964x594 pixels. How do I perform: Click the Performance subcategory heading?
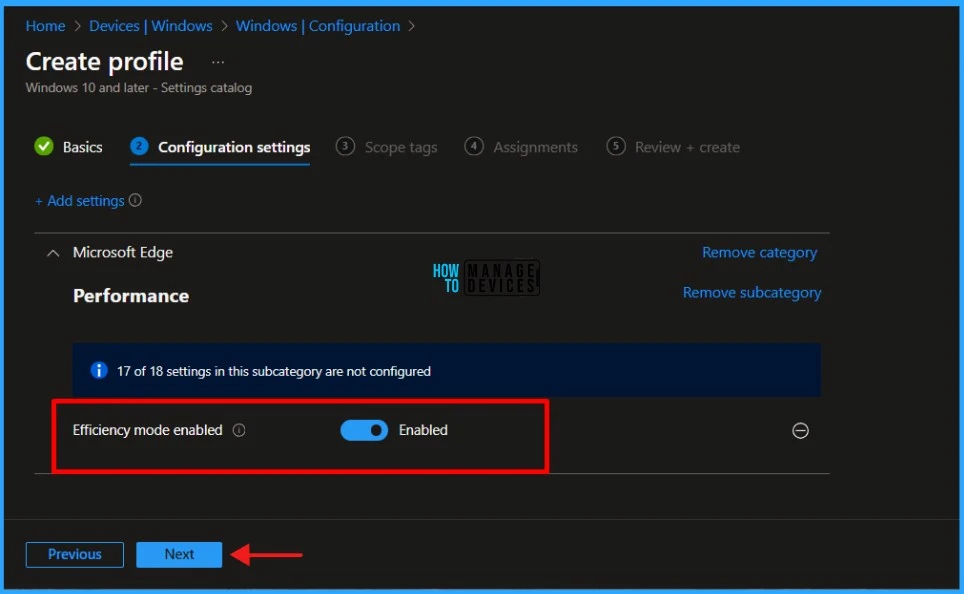tap(131, 296)
